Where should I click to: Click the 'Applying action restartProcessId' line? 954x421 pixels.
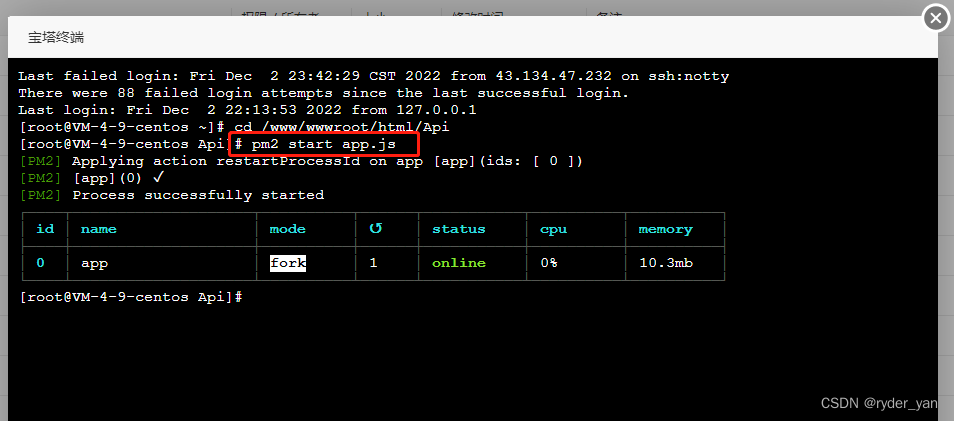tap(301, 161)
